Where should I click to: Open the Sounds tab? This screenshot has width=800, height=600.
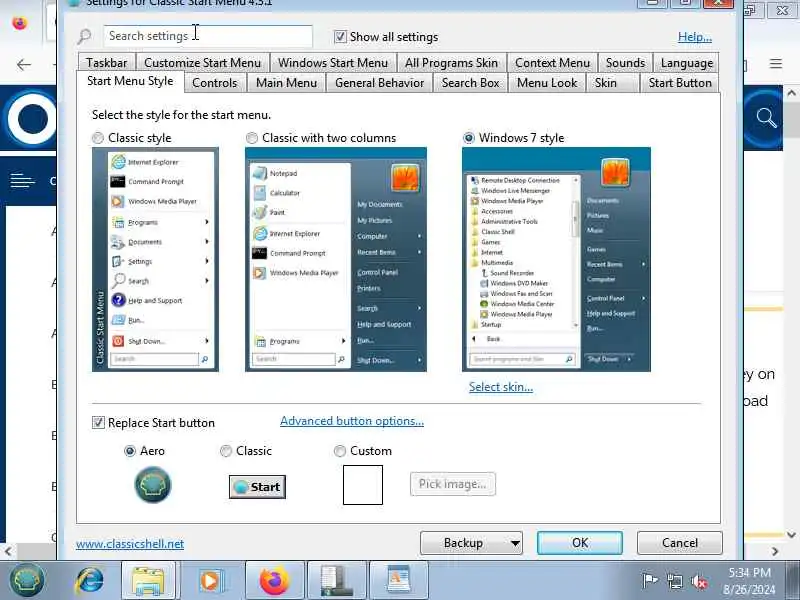tap(625, 62)
